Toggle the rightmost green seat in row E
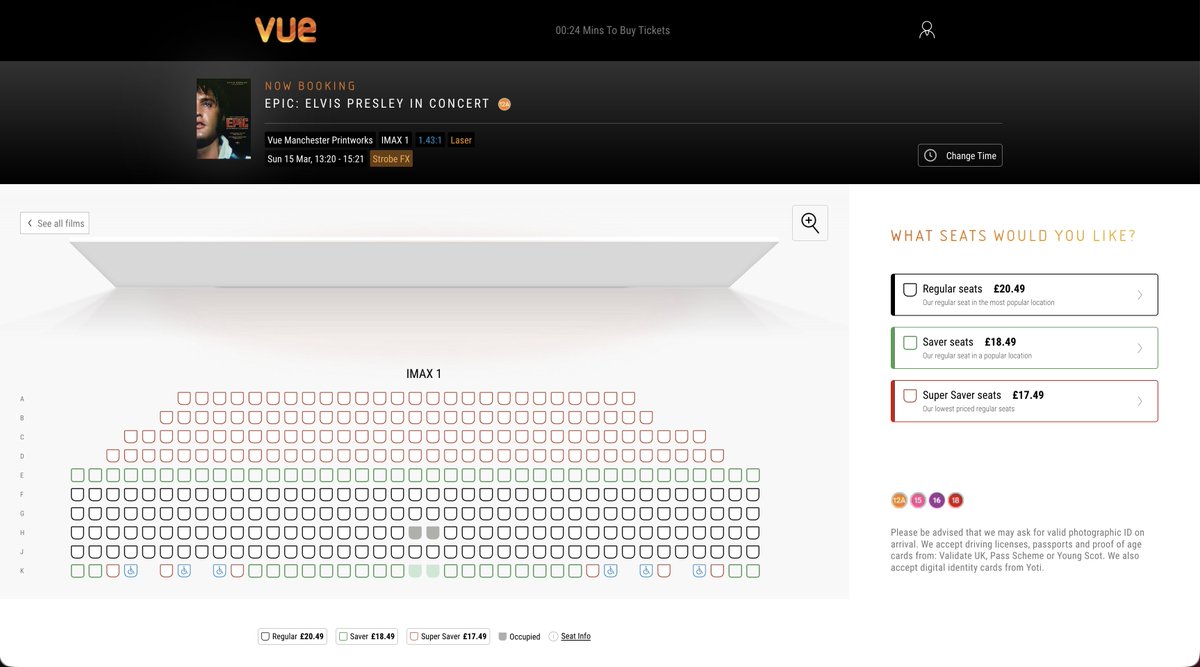This screenshot has height=667, width=1200. tap(752, 475)
